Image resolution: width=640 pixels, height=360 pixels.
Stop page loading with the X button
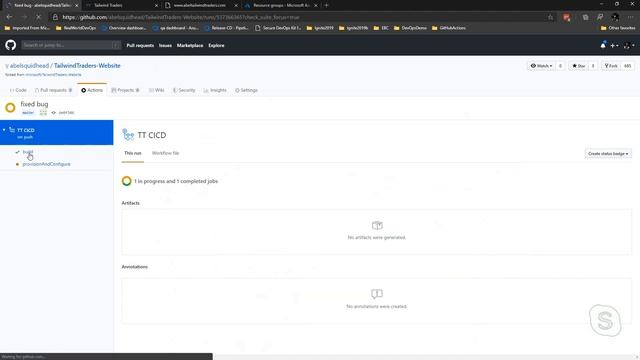point(38,17)
